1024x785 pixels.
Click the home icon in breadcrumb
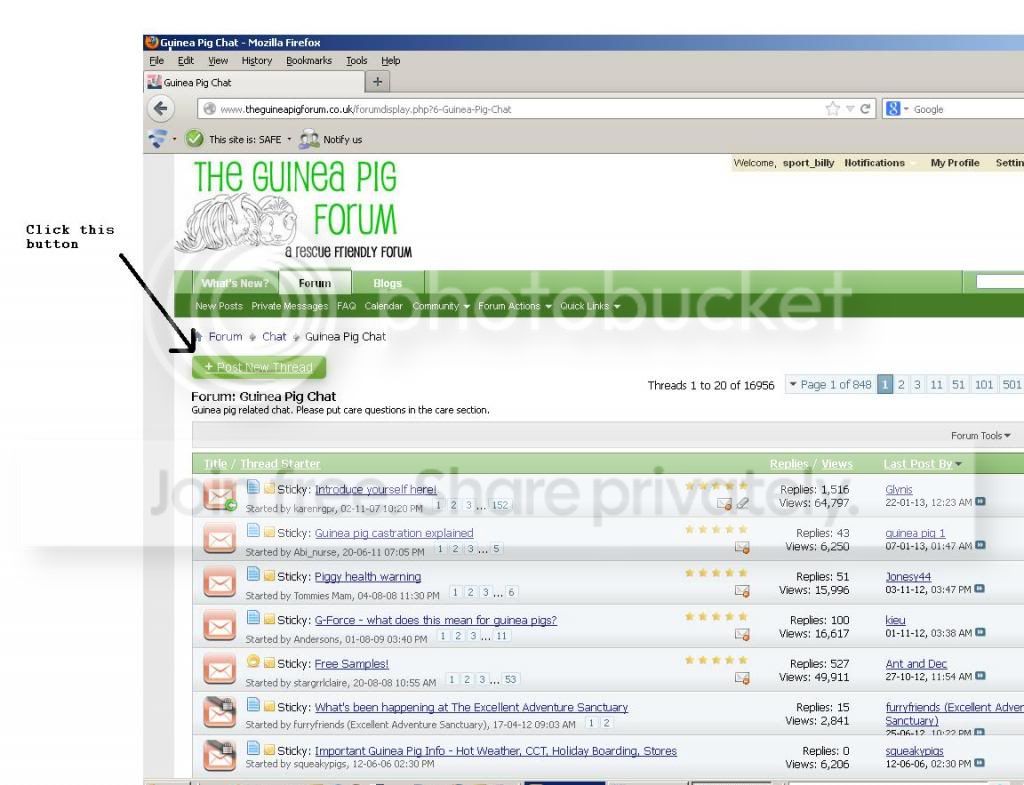tap(198, 337)
